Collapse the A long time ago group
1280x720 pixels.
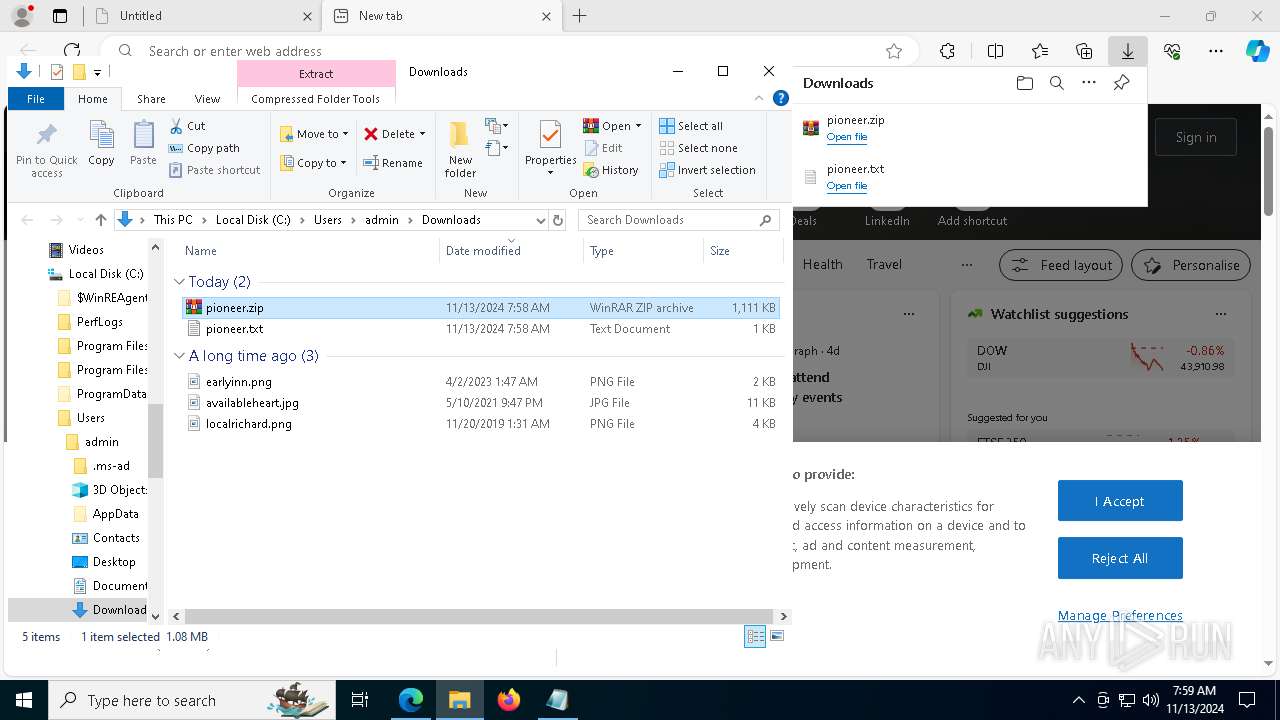coord(180,356)
